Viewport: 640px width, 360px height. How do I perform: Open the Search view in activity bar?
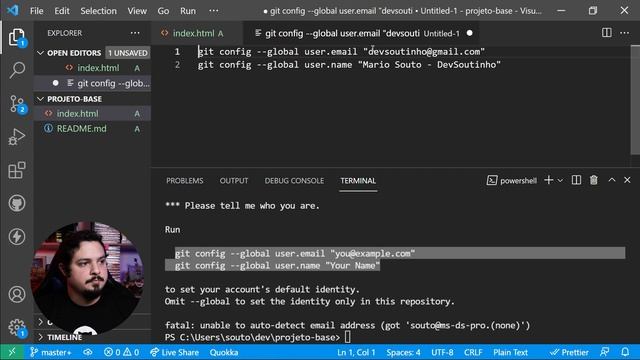click(17, 70)
